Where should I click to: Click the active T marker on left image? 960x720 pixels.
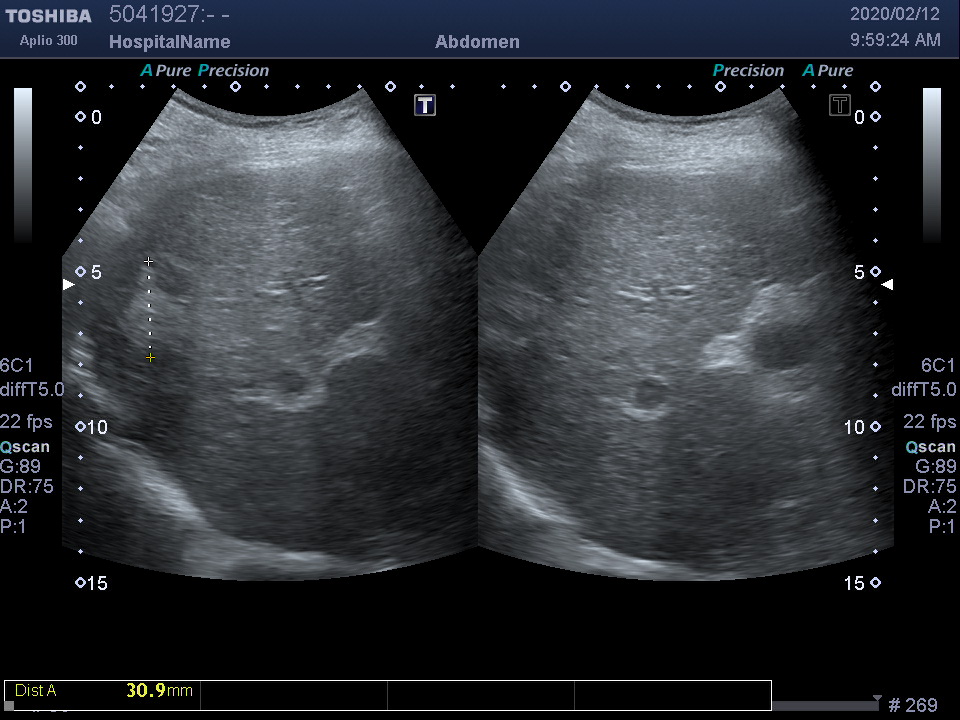[x=425, y=105]
